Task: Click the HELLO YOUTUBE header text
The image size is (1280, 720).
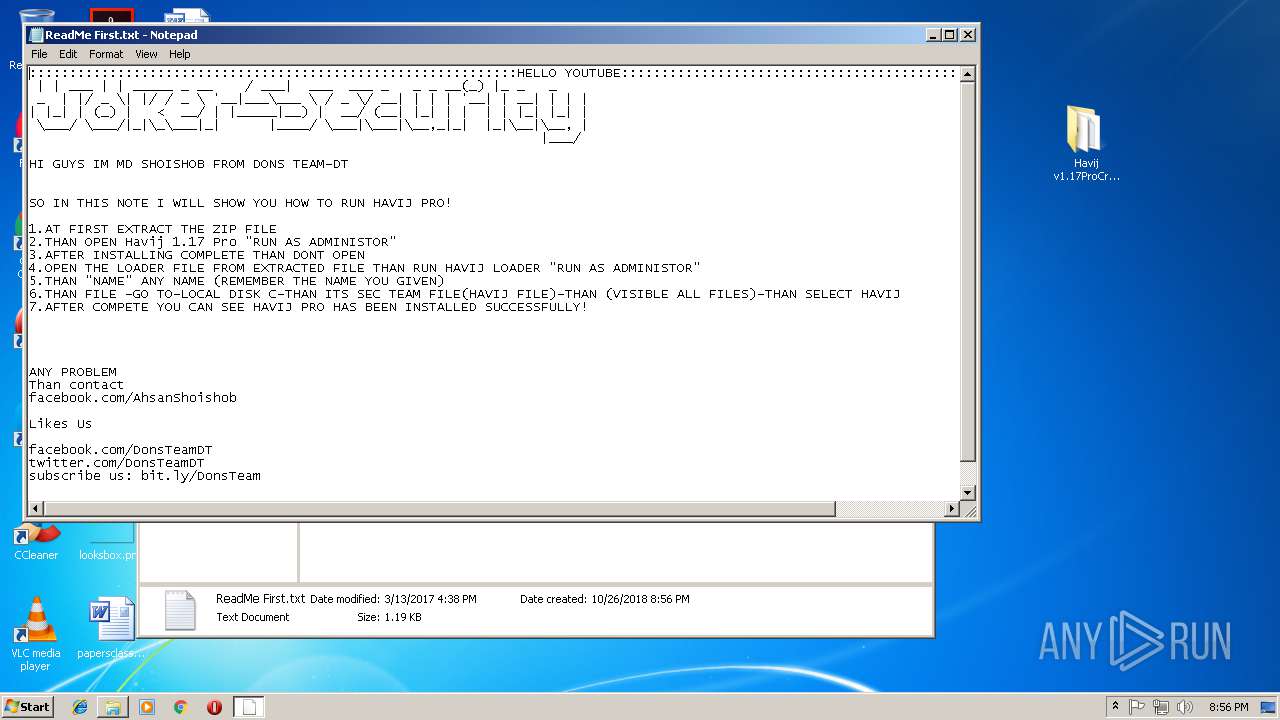Action: (x=569, y=73)
